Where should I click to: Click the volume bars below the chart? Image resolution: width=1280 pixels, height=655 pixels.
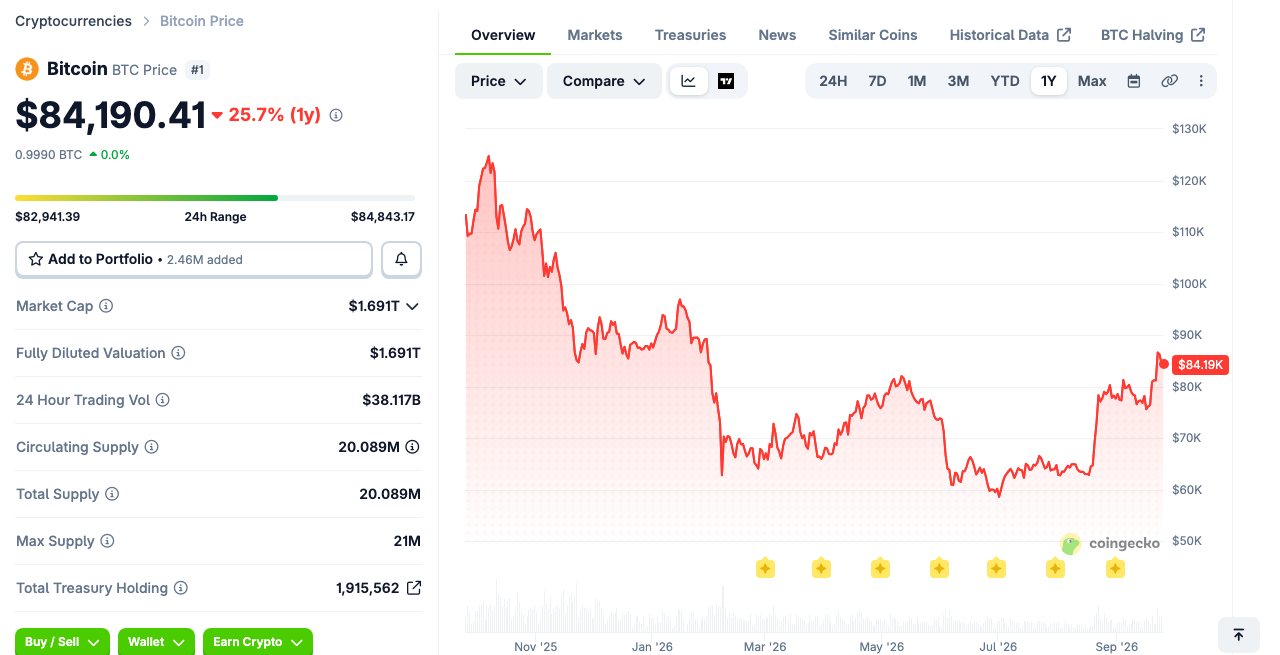pyautogui.click(x=815, y=608)
